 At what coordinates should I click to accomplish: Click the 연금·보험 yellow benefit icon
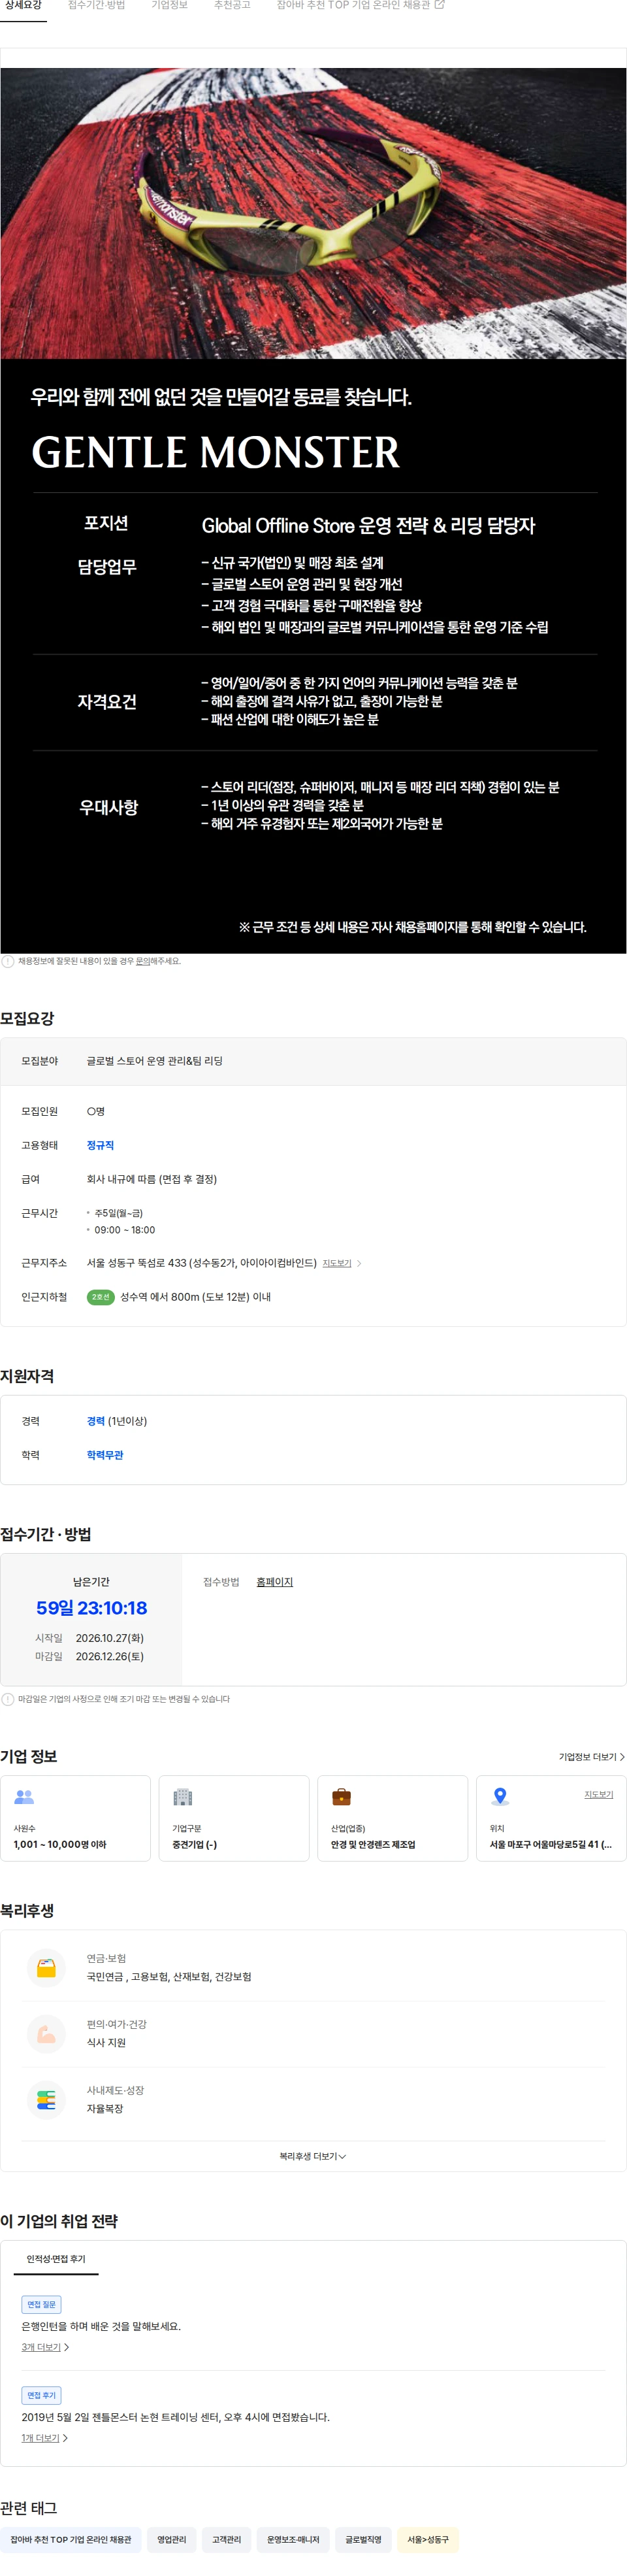click(46, 1968)
